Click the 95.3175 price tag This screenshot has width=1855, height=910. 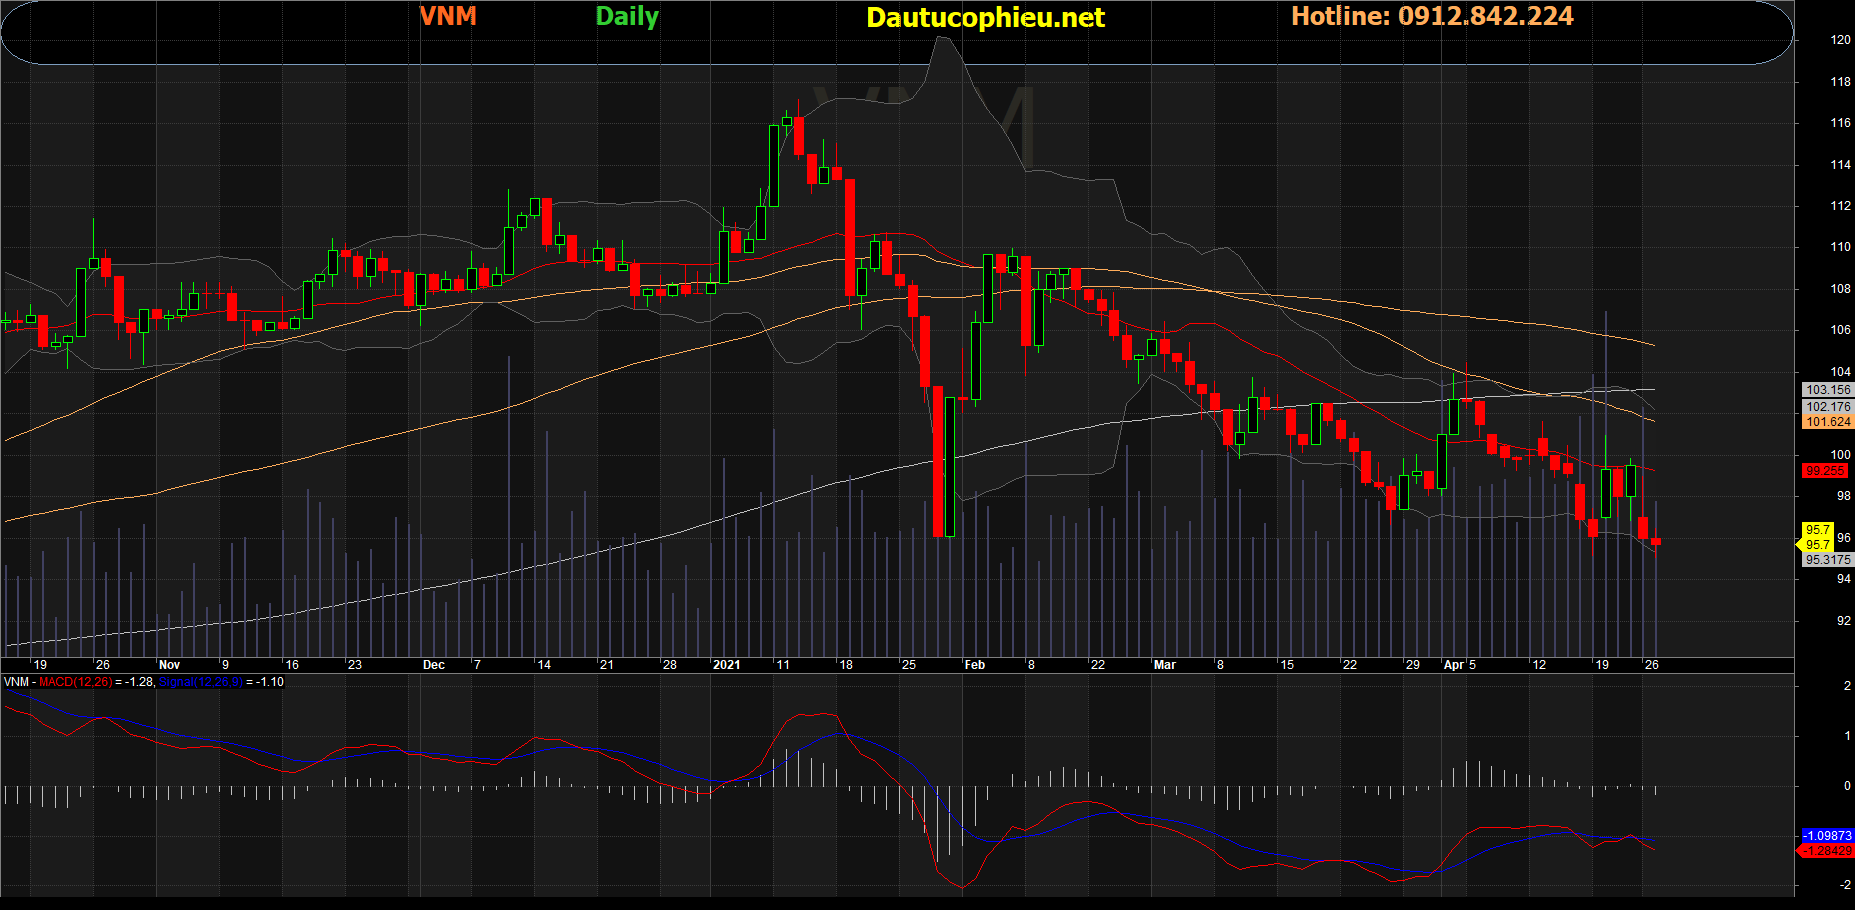(1828, 560)
